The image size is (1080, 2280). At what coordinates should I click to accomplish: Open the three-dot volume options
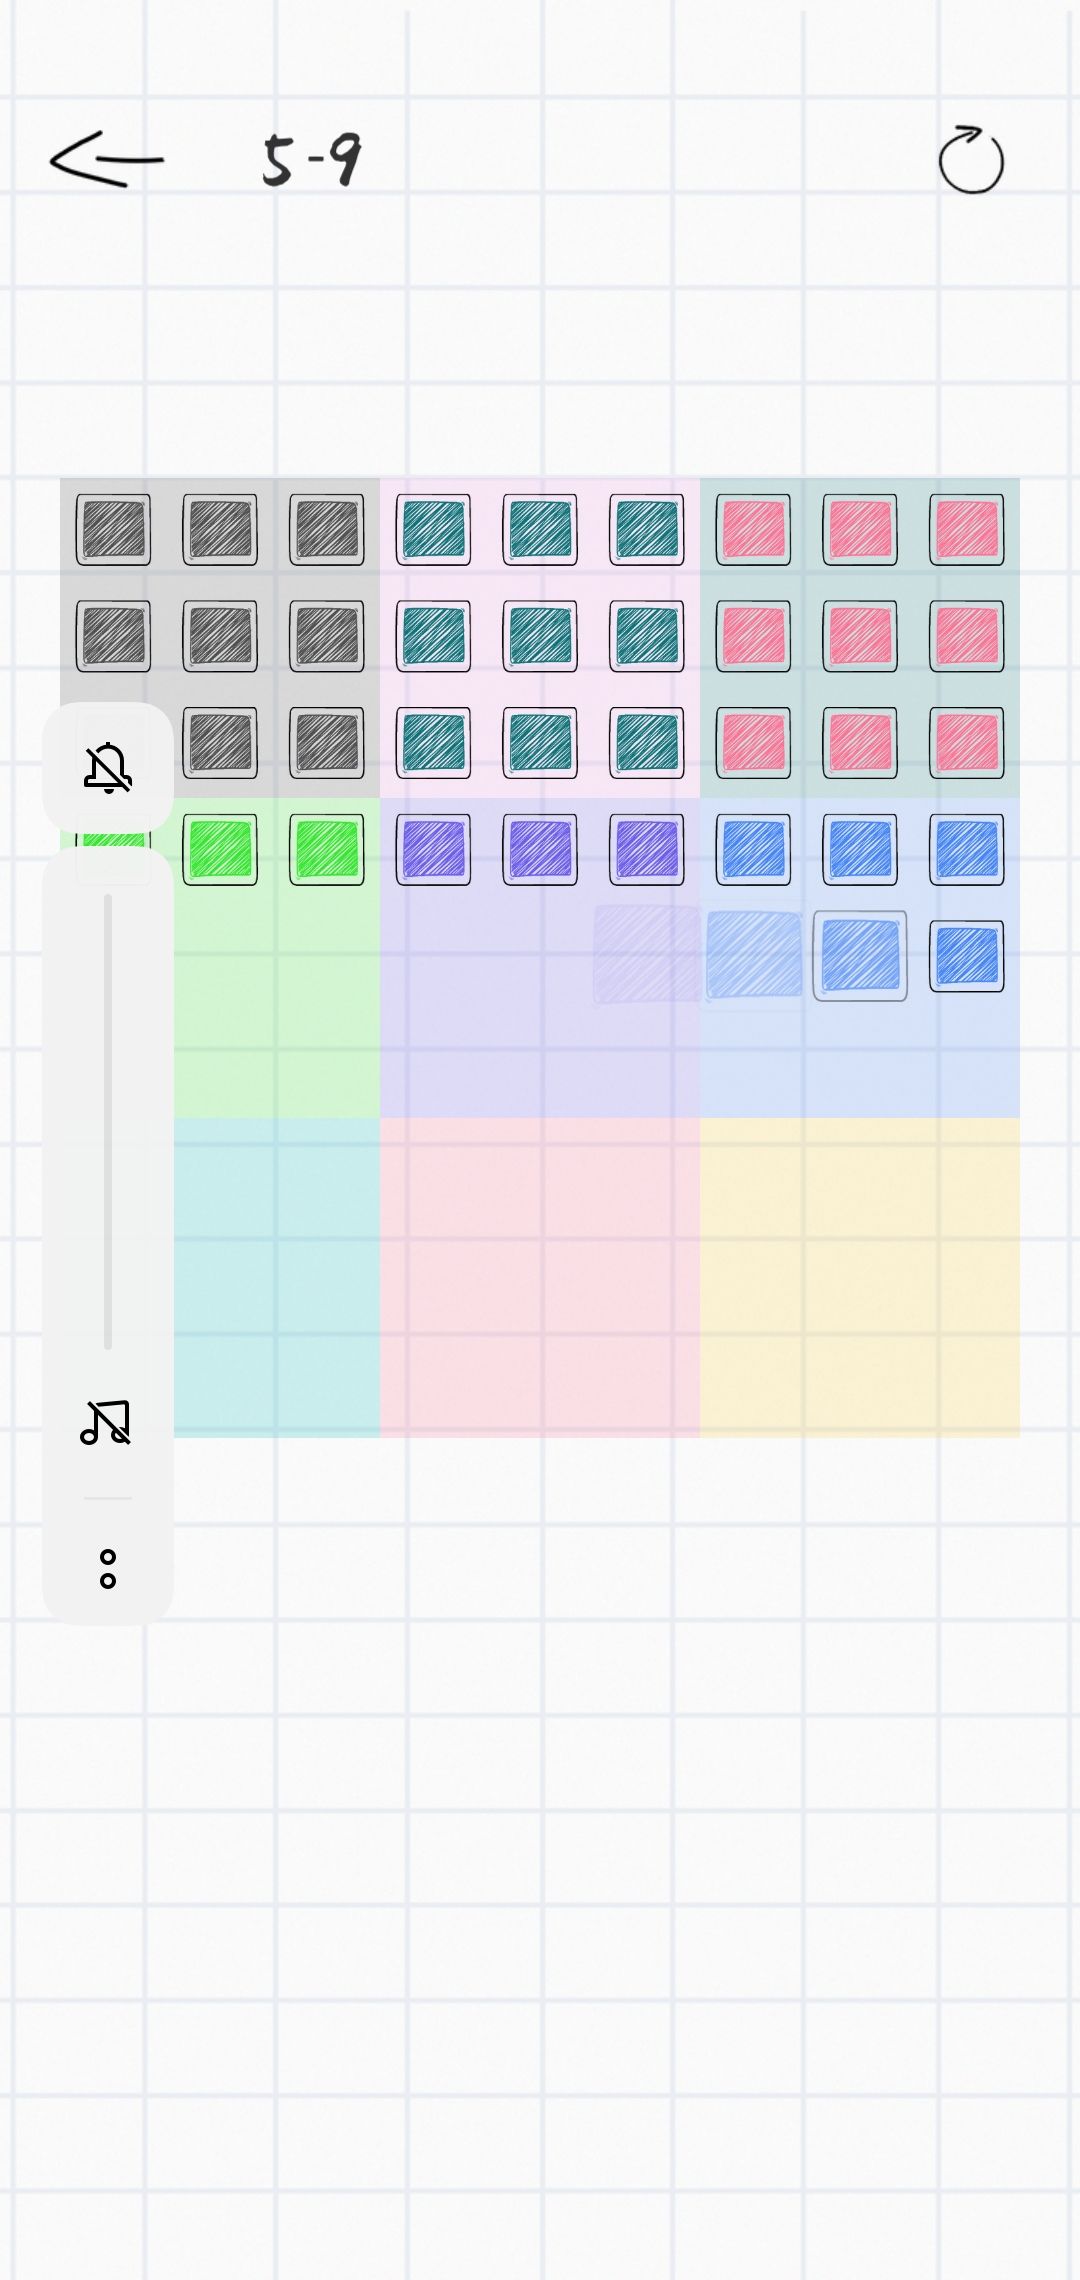point(108,1569)
